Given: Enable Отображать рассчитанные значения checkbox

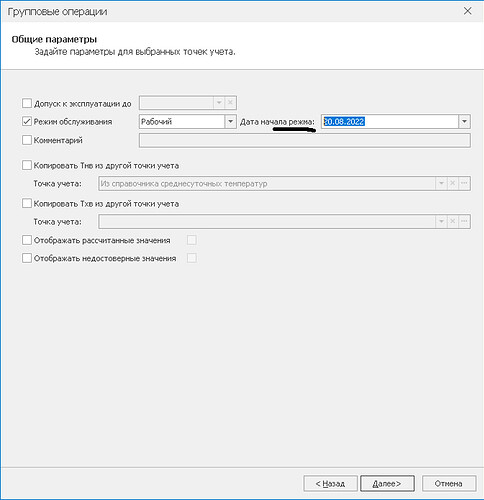Looking at the screenshot, I should point(27,240).
